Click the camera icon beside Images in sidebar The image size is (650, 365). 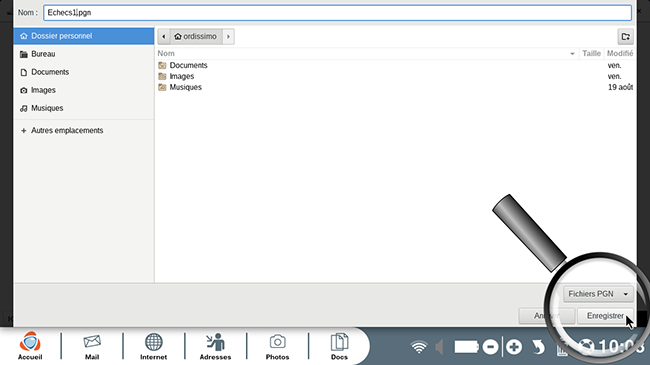tap(24, 90)
